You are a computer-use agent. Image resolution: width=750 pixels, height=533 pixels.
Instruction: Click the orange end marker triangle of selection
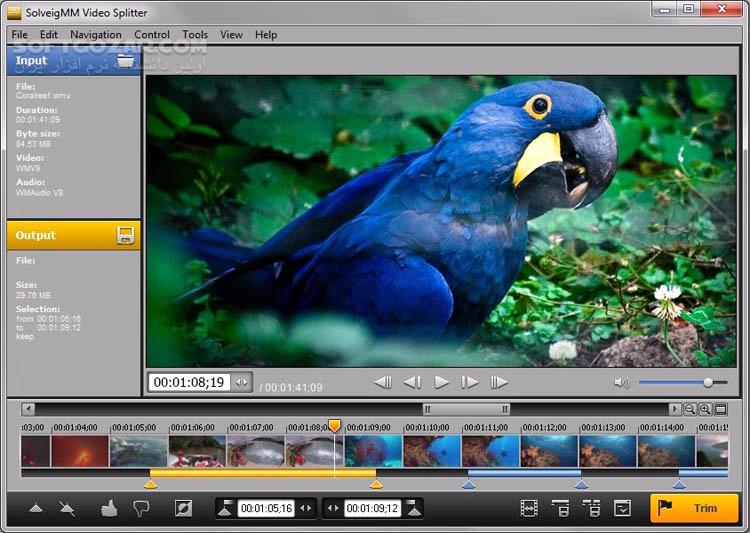(376, 485)
